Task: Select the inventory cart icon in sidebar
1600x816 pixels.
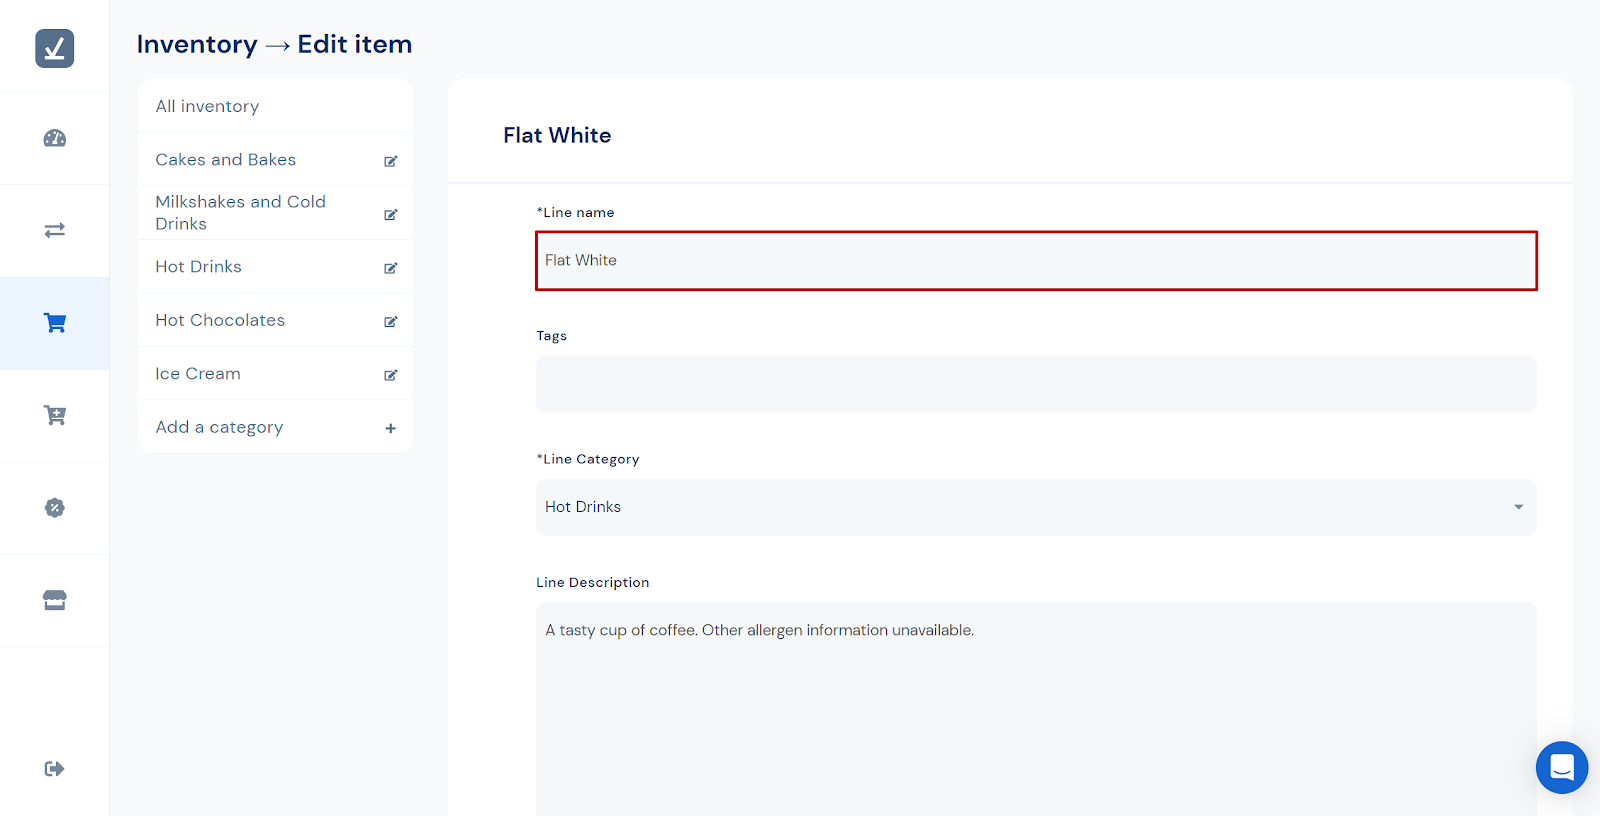Action: pyautogui.click(x=55, y=323)
